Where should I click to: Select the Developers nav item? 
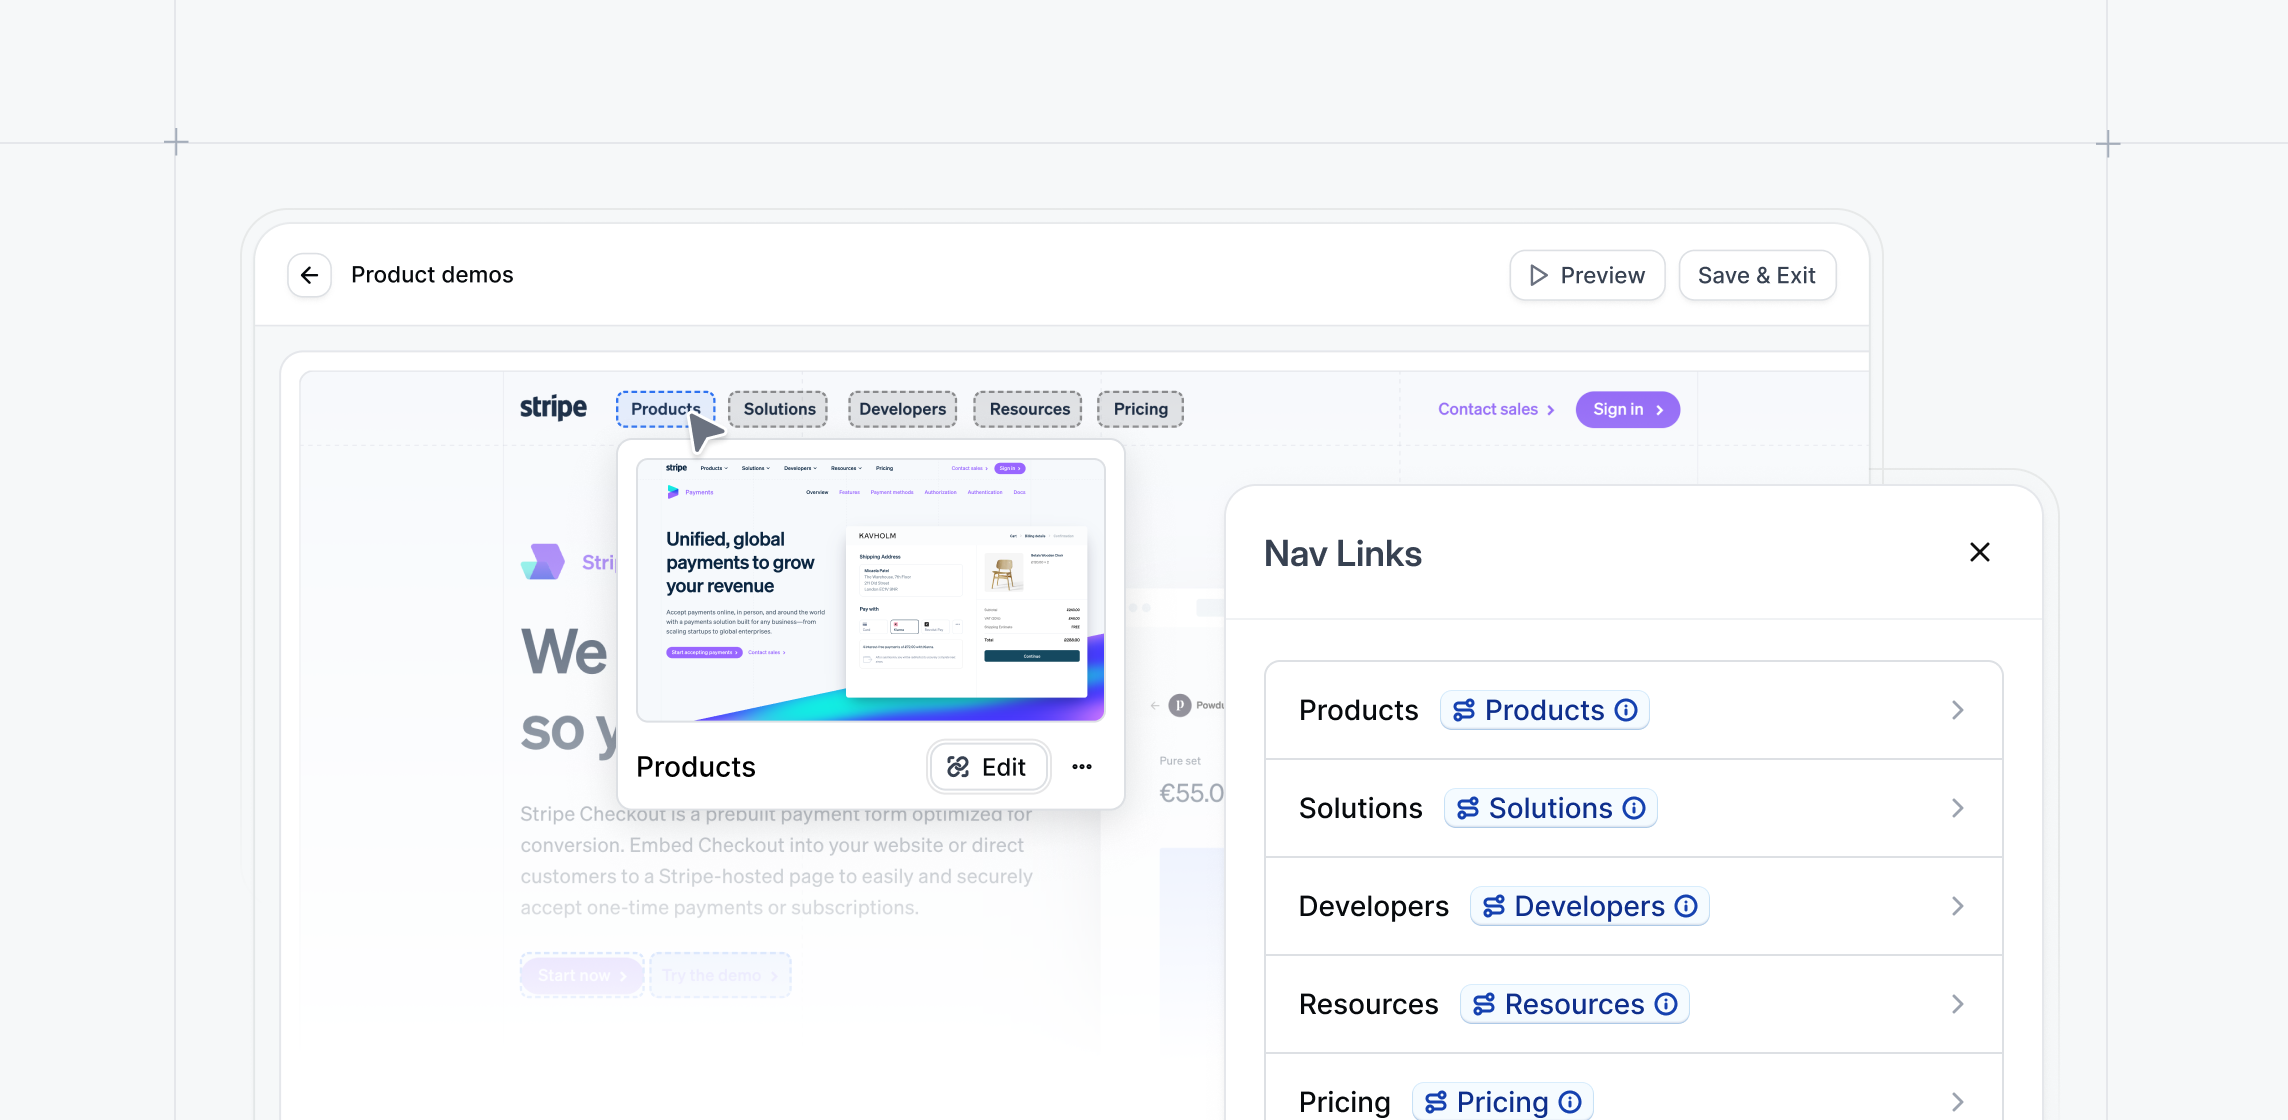click(902, 409)
